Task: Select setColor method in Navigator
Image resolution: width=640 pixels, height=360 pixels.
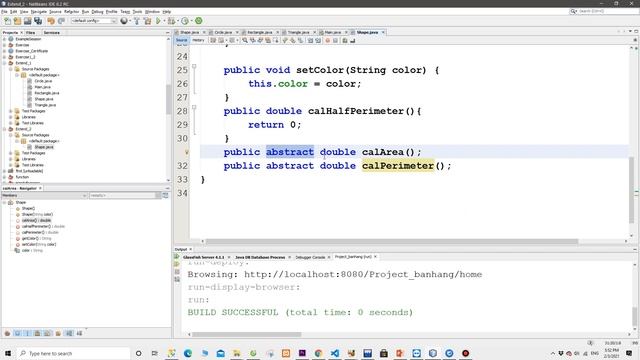Action: click(x=39, y=244)
